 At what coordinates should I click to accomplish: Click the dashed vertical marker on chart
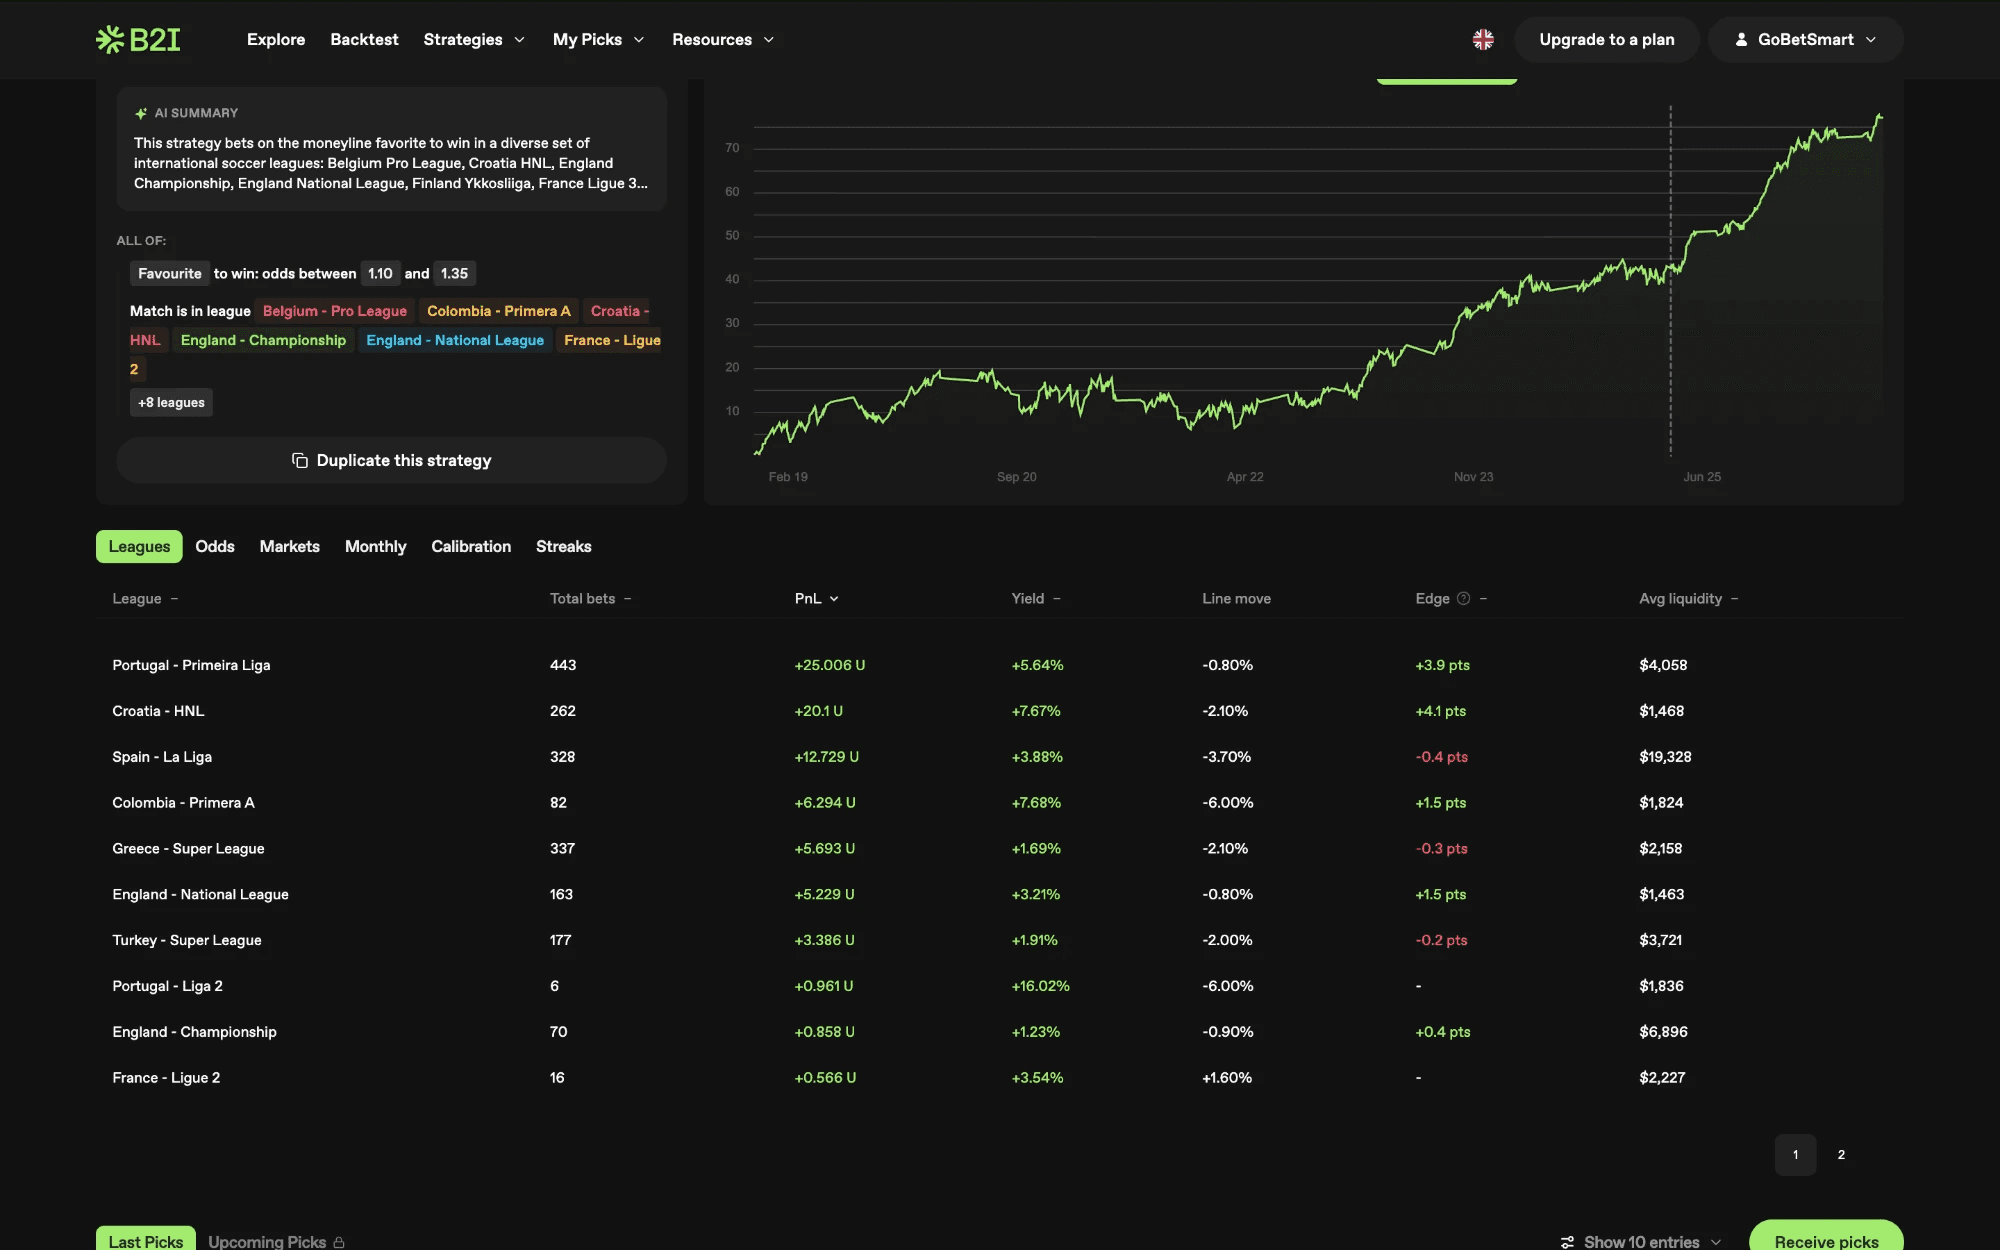1670,280
